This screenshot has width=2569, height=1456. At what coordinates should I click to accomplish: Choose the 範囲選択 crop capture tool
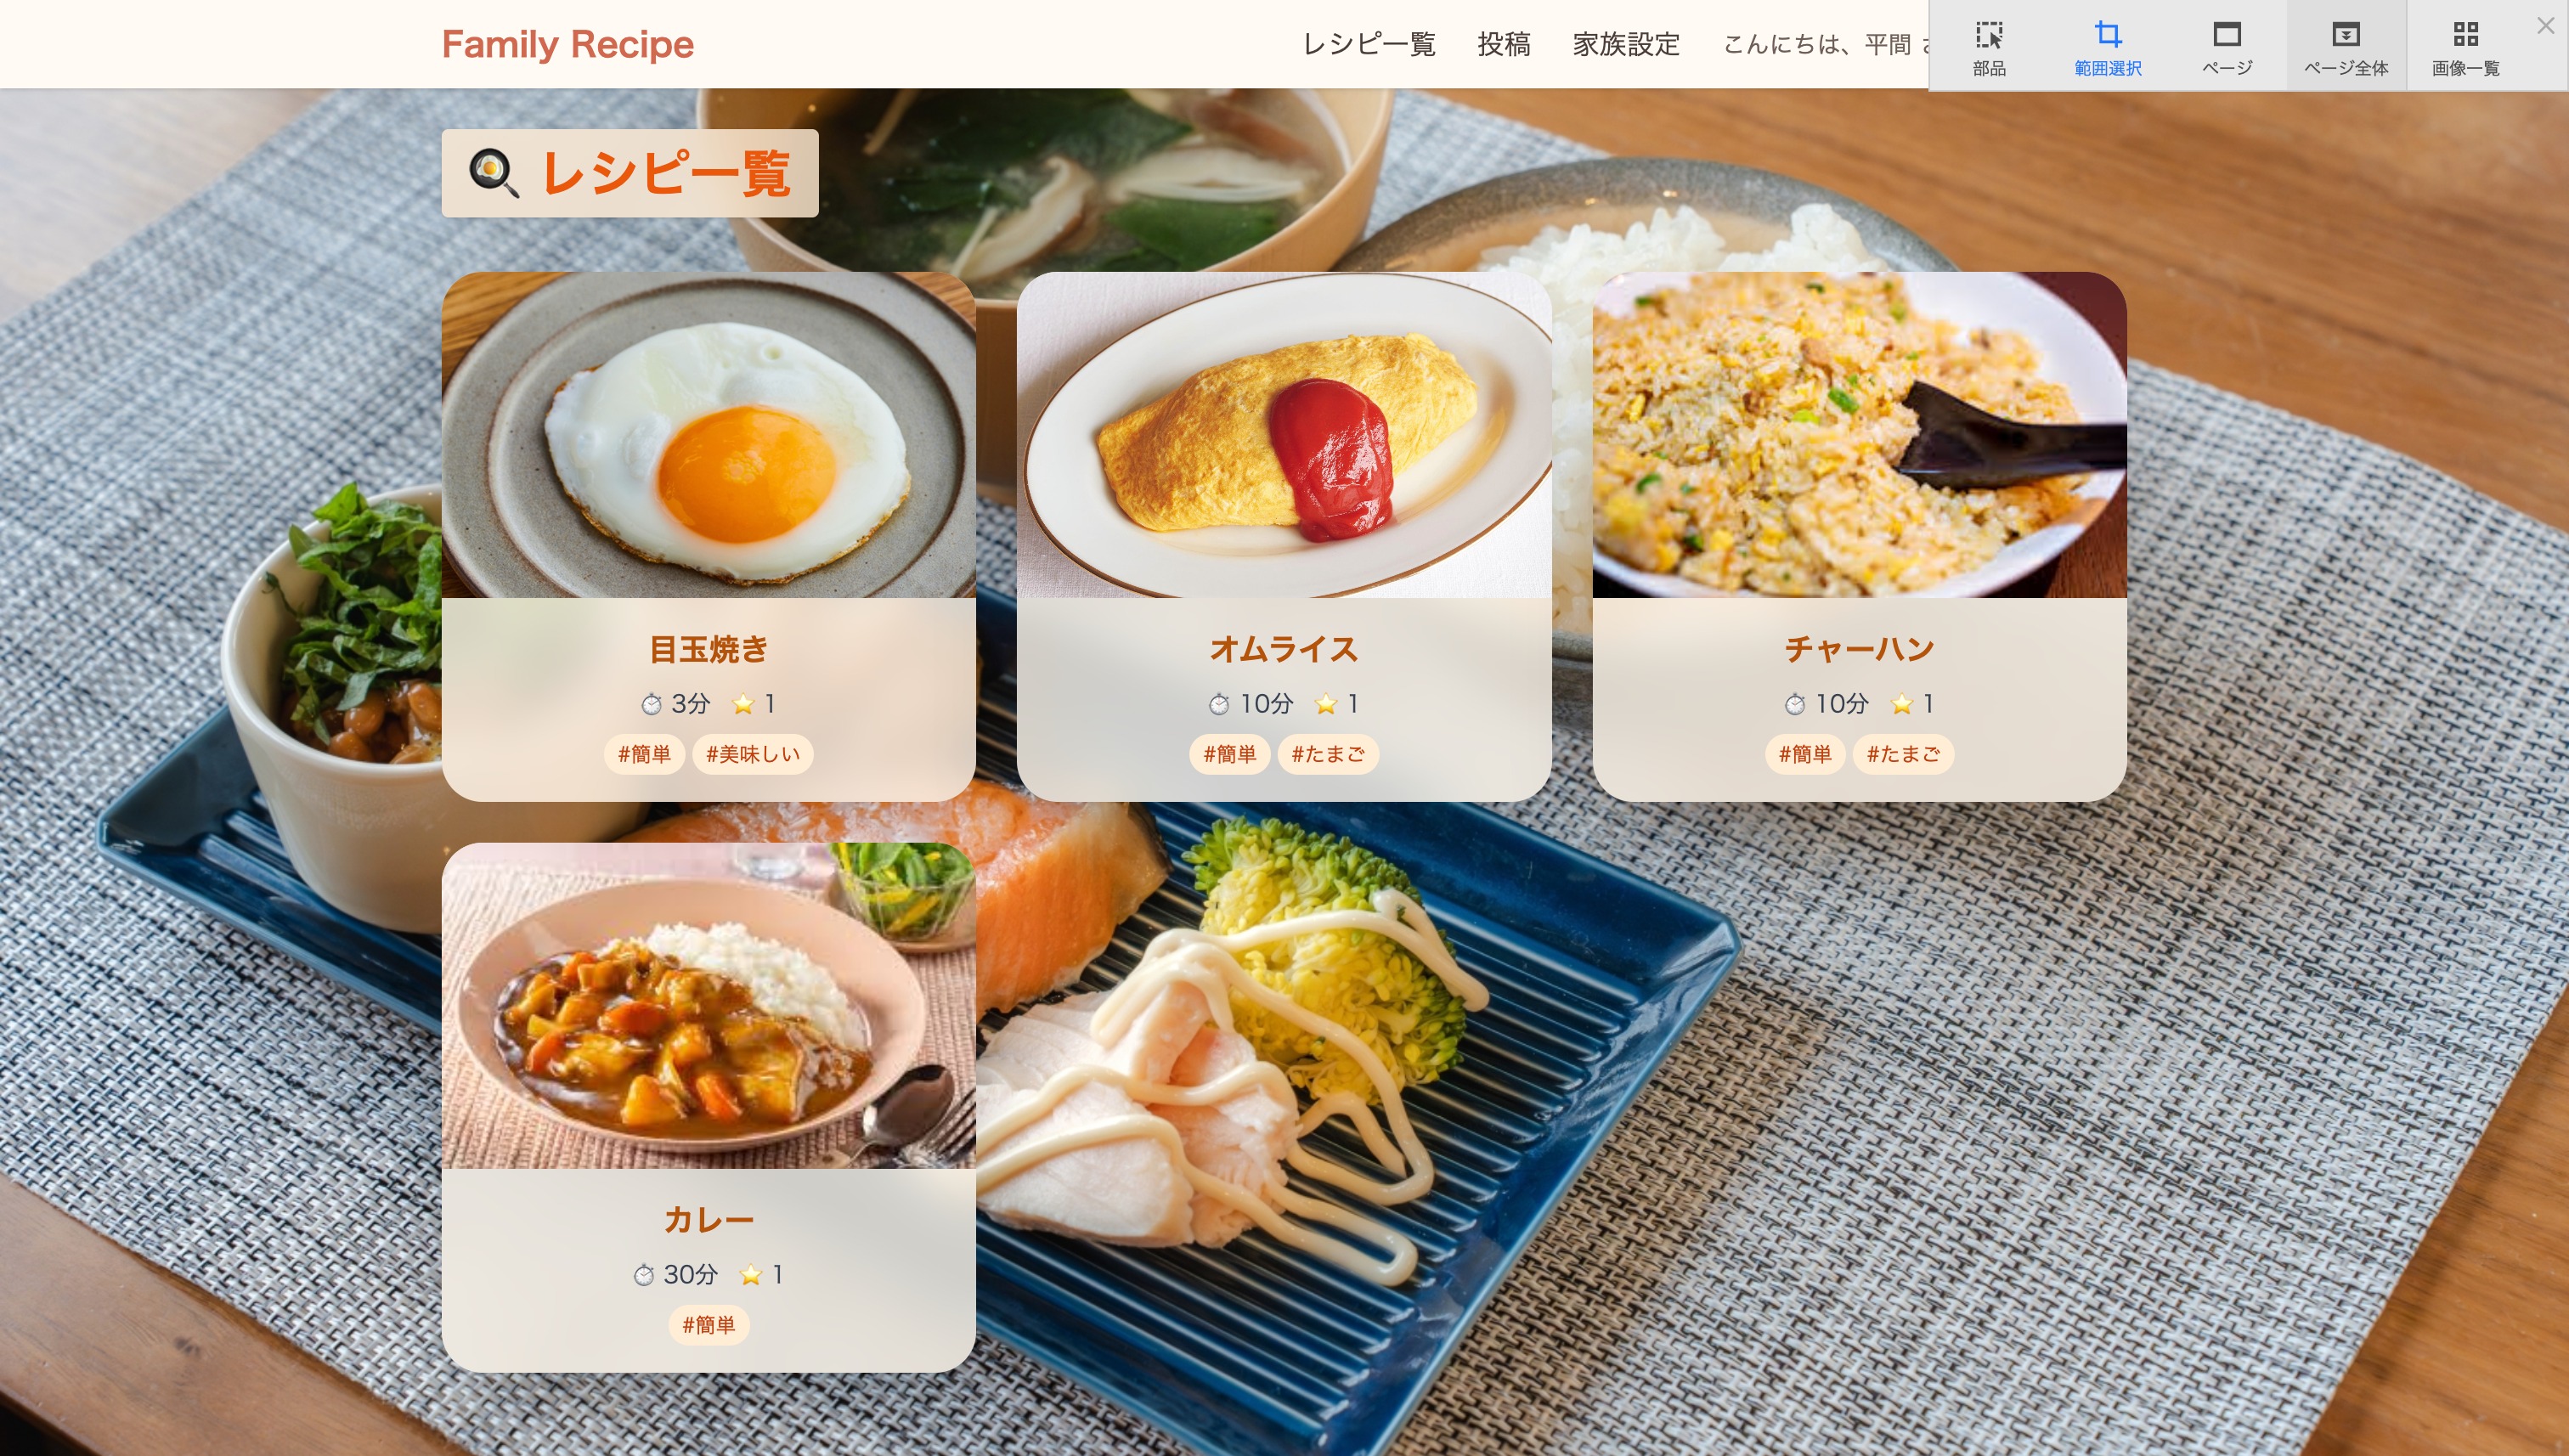click(2107, 36)
